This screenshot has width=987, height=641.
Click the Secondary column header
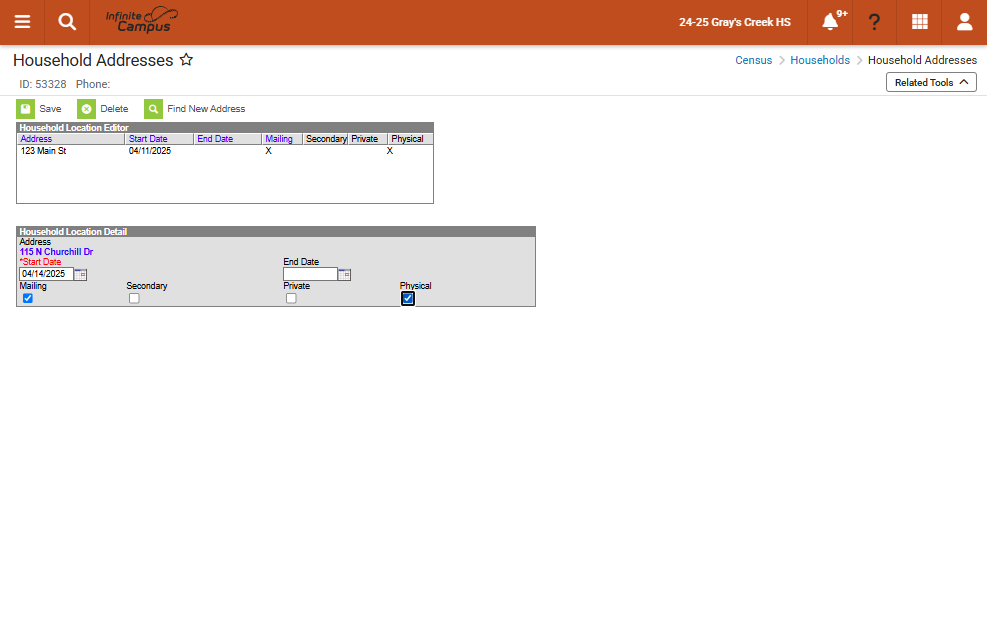(325, 139)
